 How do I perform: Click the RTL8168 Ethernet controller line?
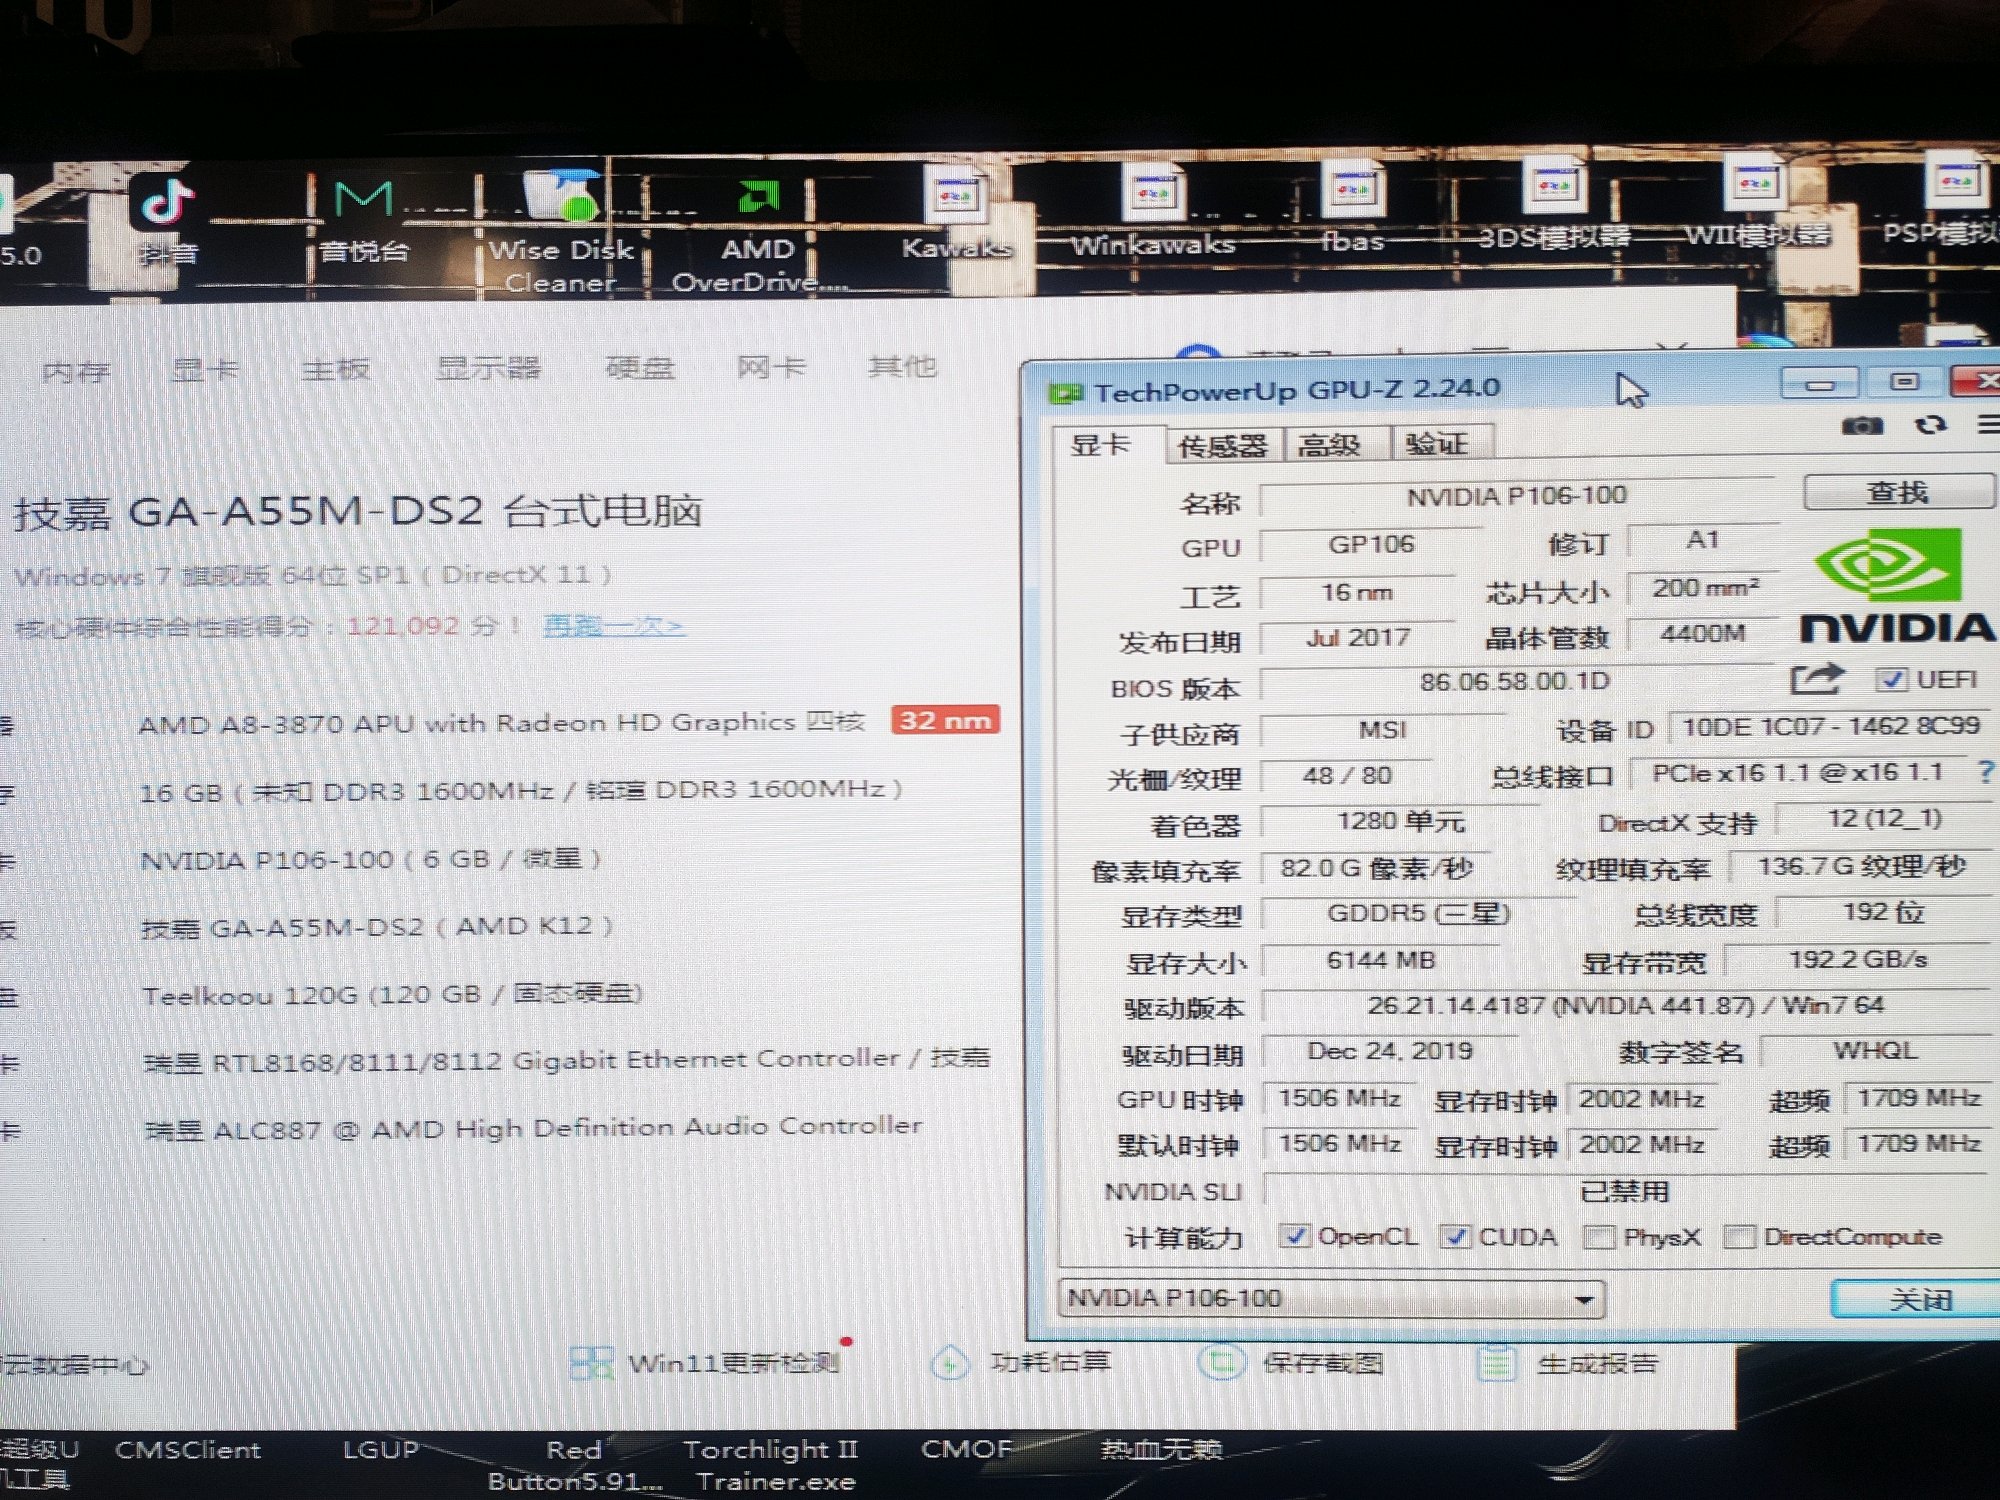click(x=567, y=1060)
